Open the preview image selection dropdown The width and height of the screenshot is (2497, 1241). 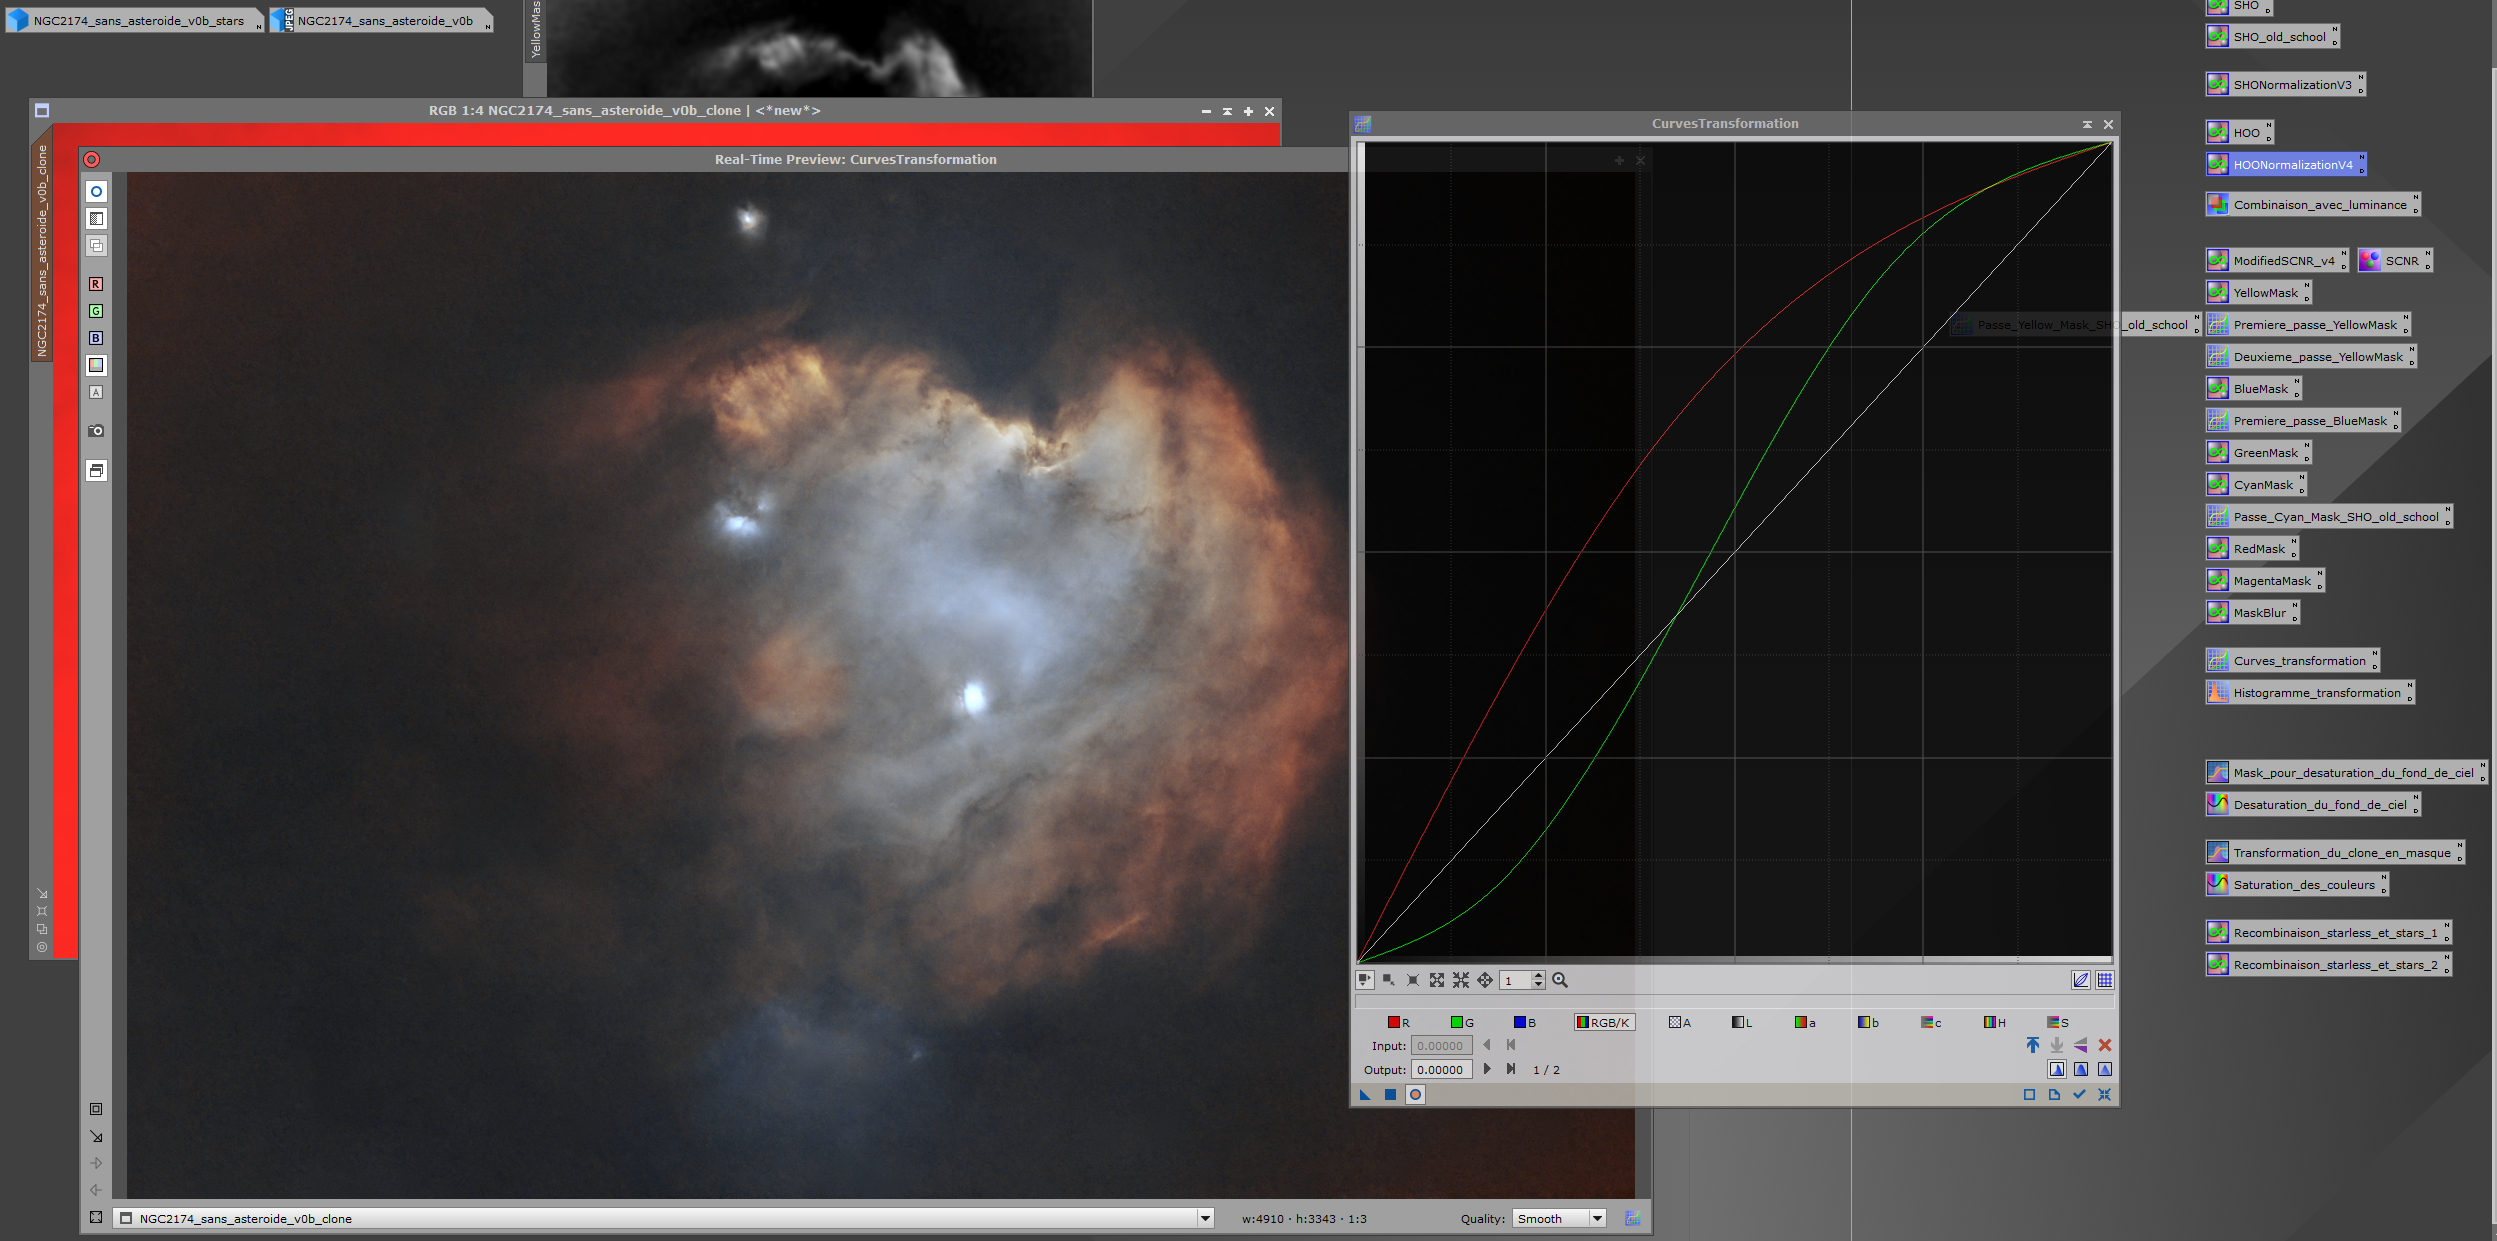pos(1205,1218)
